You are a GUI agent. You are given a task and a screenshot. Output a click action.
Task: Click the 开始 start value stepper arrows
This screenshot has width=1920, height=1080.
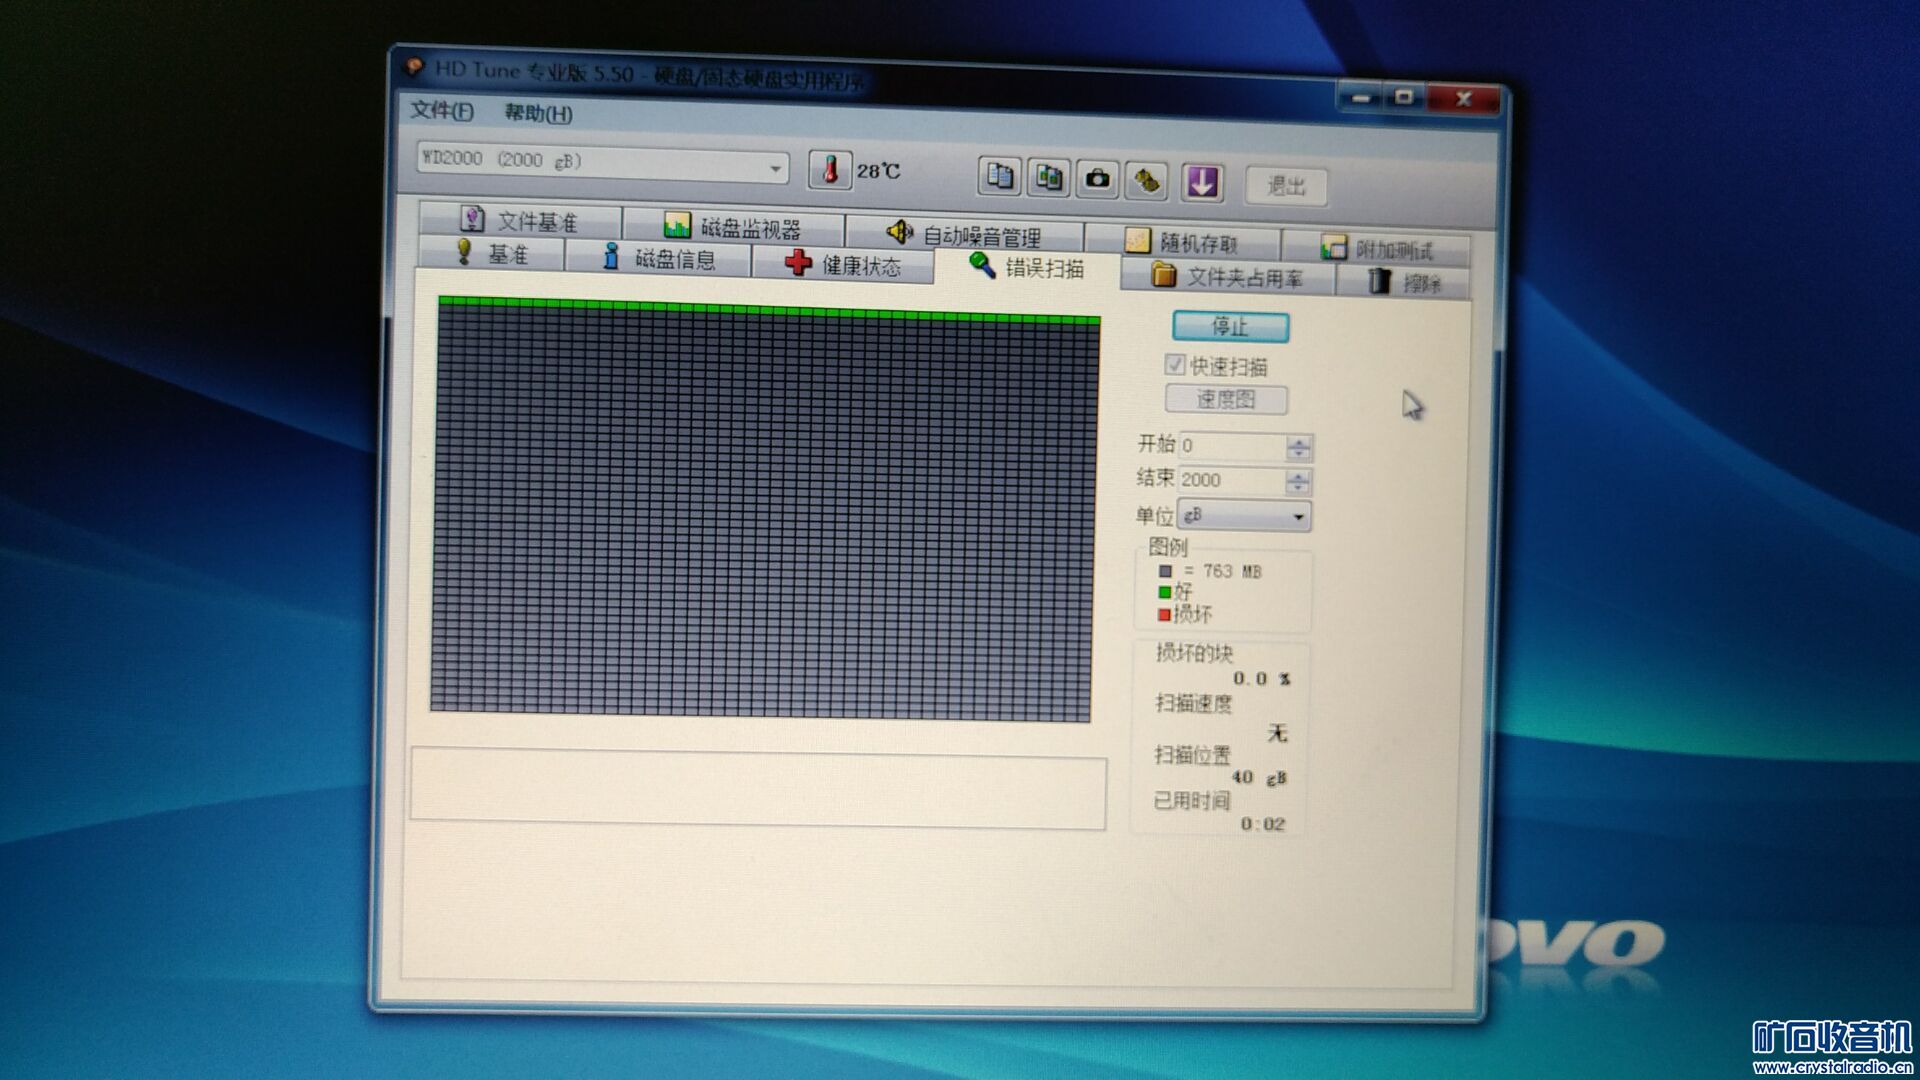pyautogui.click(x=1298, y=447)
